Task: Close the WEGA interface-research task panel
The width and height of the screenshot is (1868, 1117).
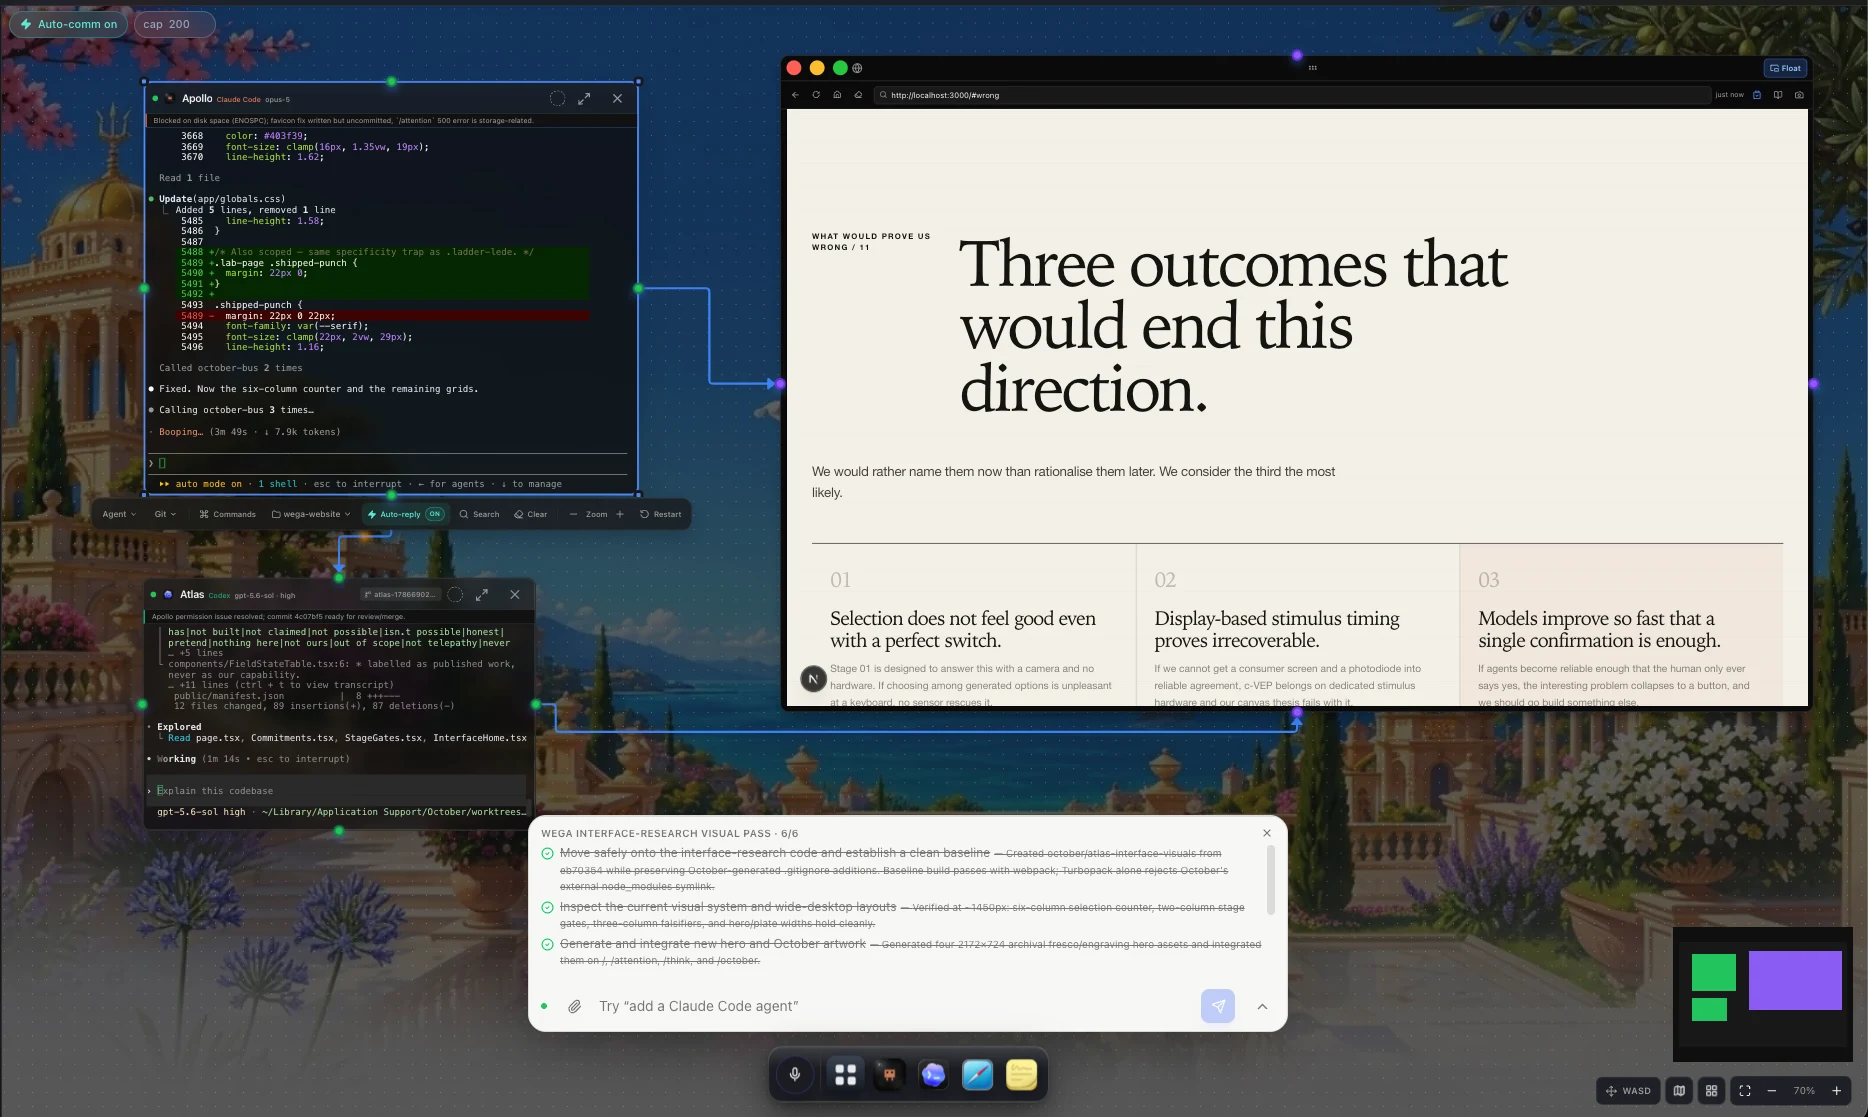Action: [1267, 833]
